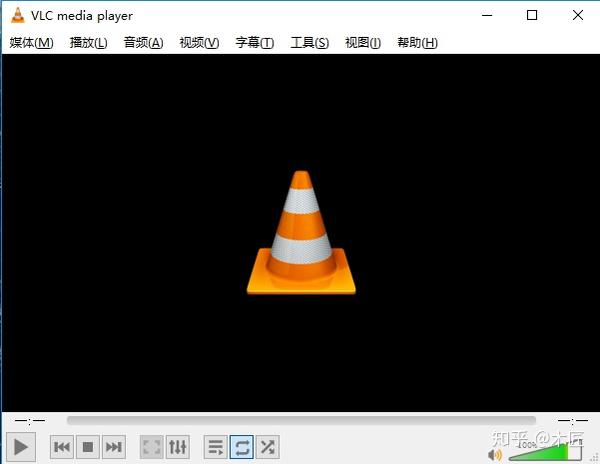
Task: Open the 媒体(M) menu
Action: (31, 42)
